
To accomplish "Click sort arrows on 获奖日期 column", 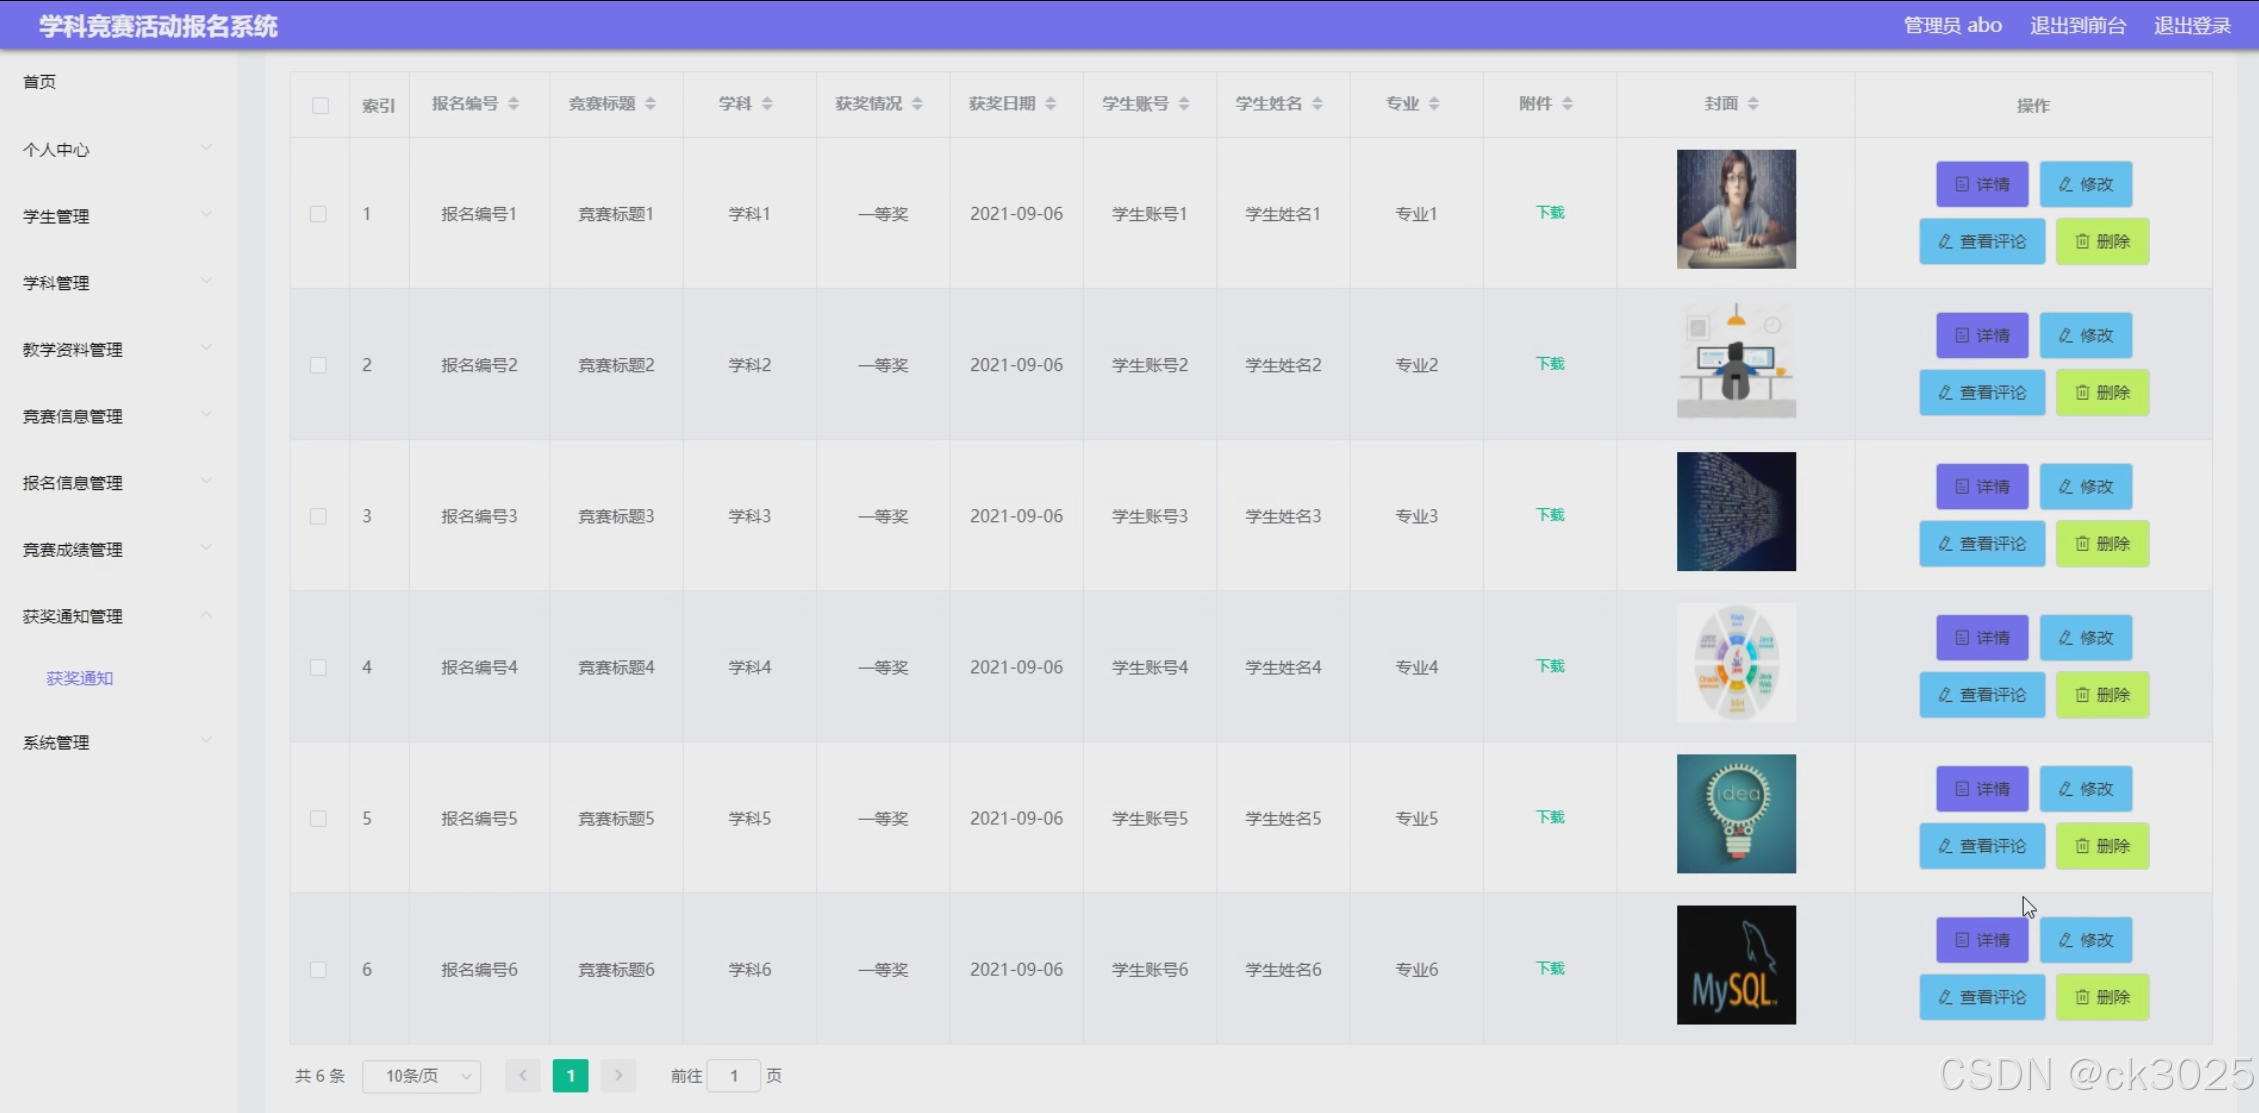I will pos(1050,104).
